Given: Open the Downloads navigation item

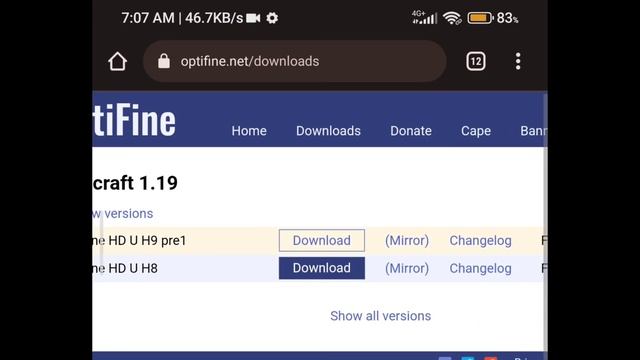Looking at the screenshot, I should pyautogui.click(x=328, y=131).
